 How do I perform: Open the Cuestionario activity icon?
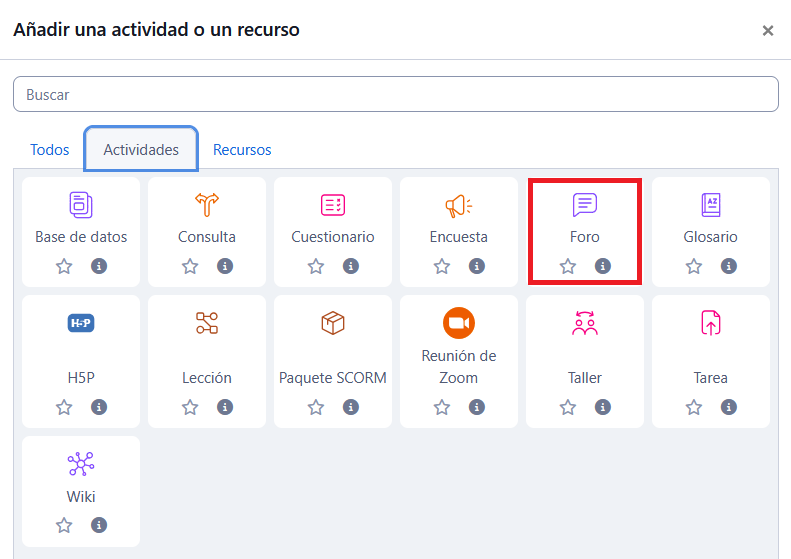[x=333, y=205]
